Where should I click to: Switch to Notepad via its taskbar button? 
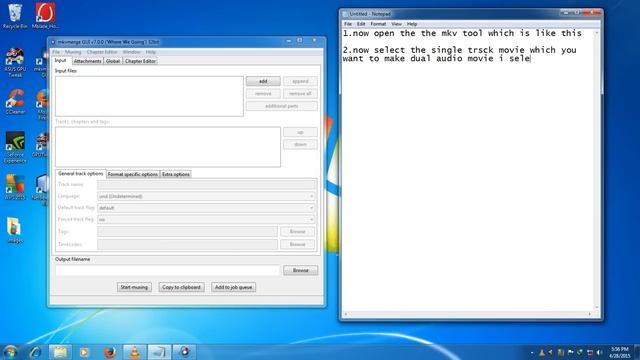159,352
